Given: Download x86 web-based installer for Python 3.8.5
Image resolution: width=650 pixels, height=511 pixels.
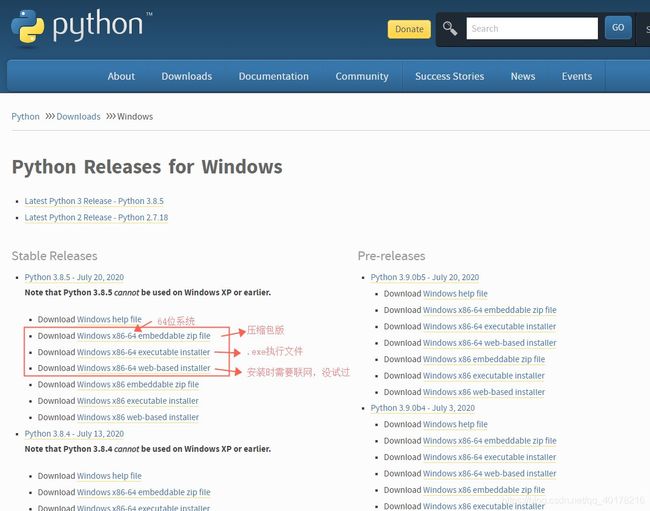Looking at the screenshot, I should [138, 417].
